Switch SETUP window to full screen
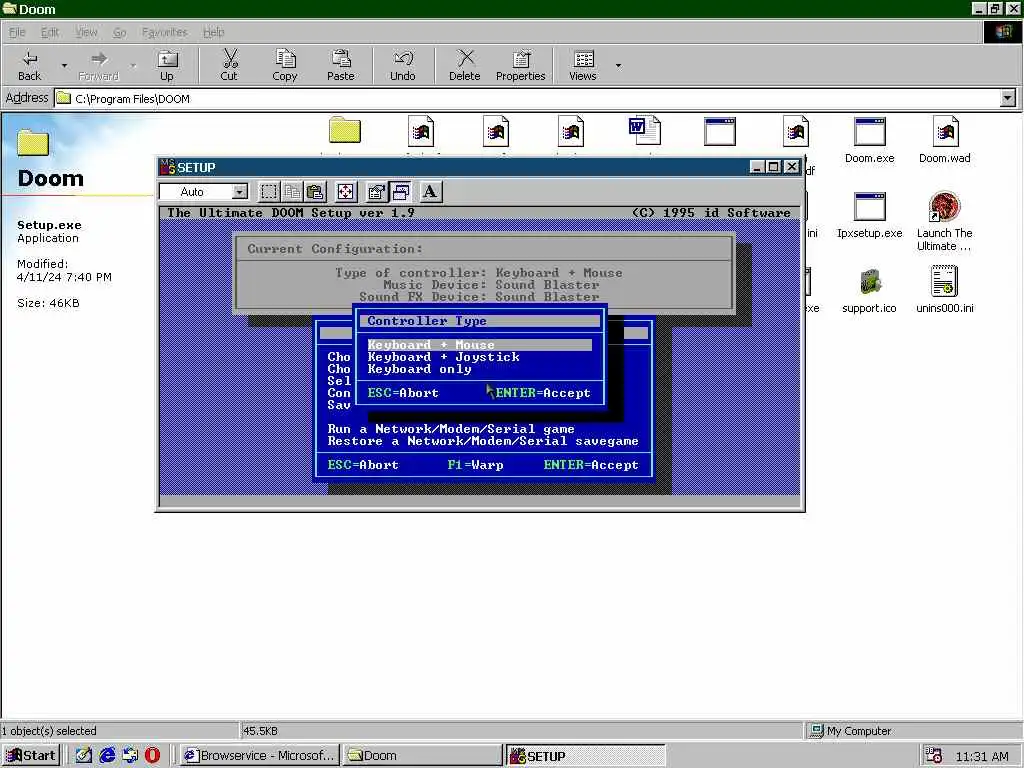The width and height of the screenshot is (1024, 768). coord(345,192)
